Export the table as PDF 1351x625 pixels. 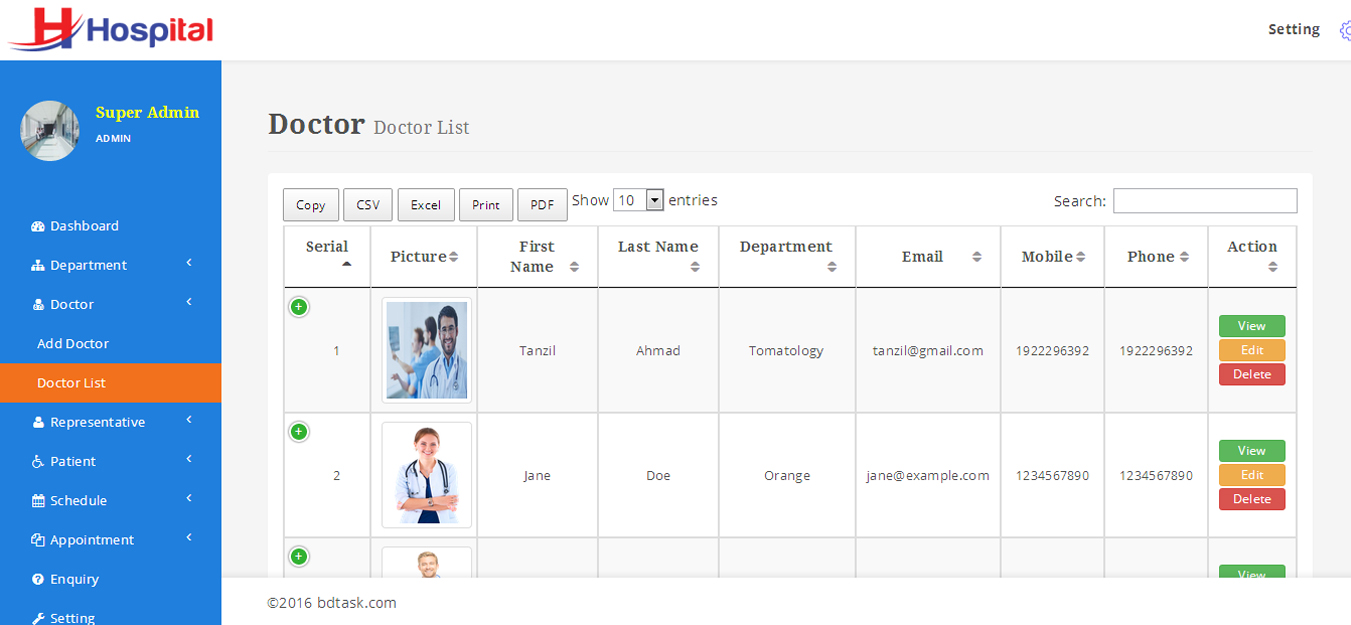click(x=542, y=204)
